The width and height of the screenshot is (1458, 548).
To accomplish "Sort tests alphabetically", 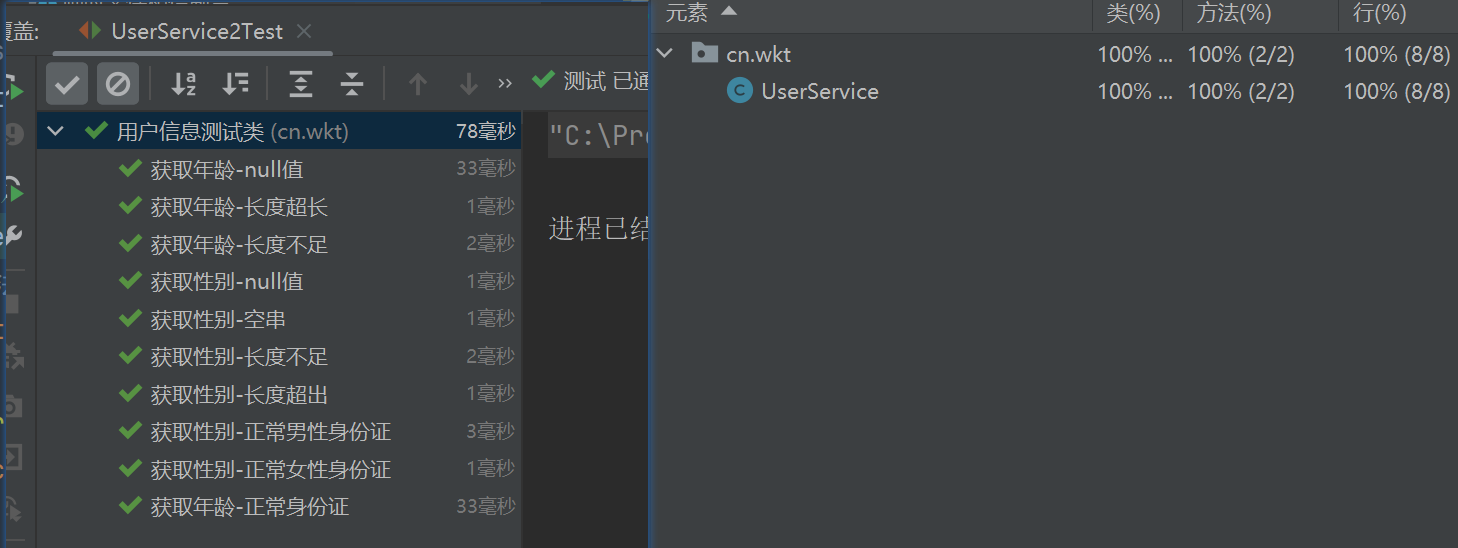I will [183, 84].
